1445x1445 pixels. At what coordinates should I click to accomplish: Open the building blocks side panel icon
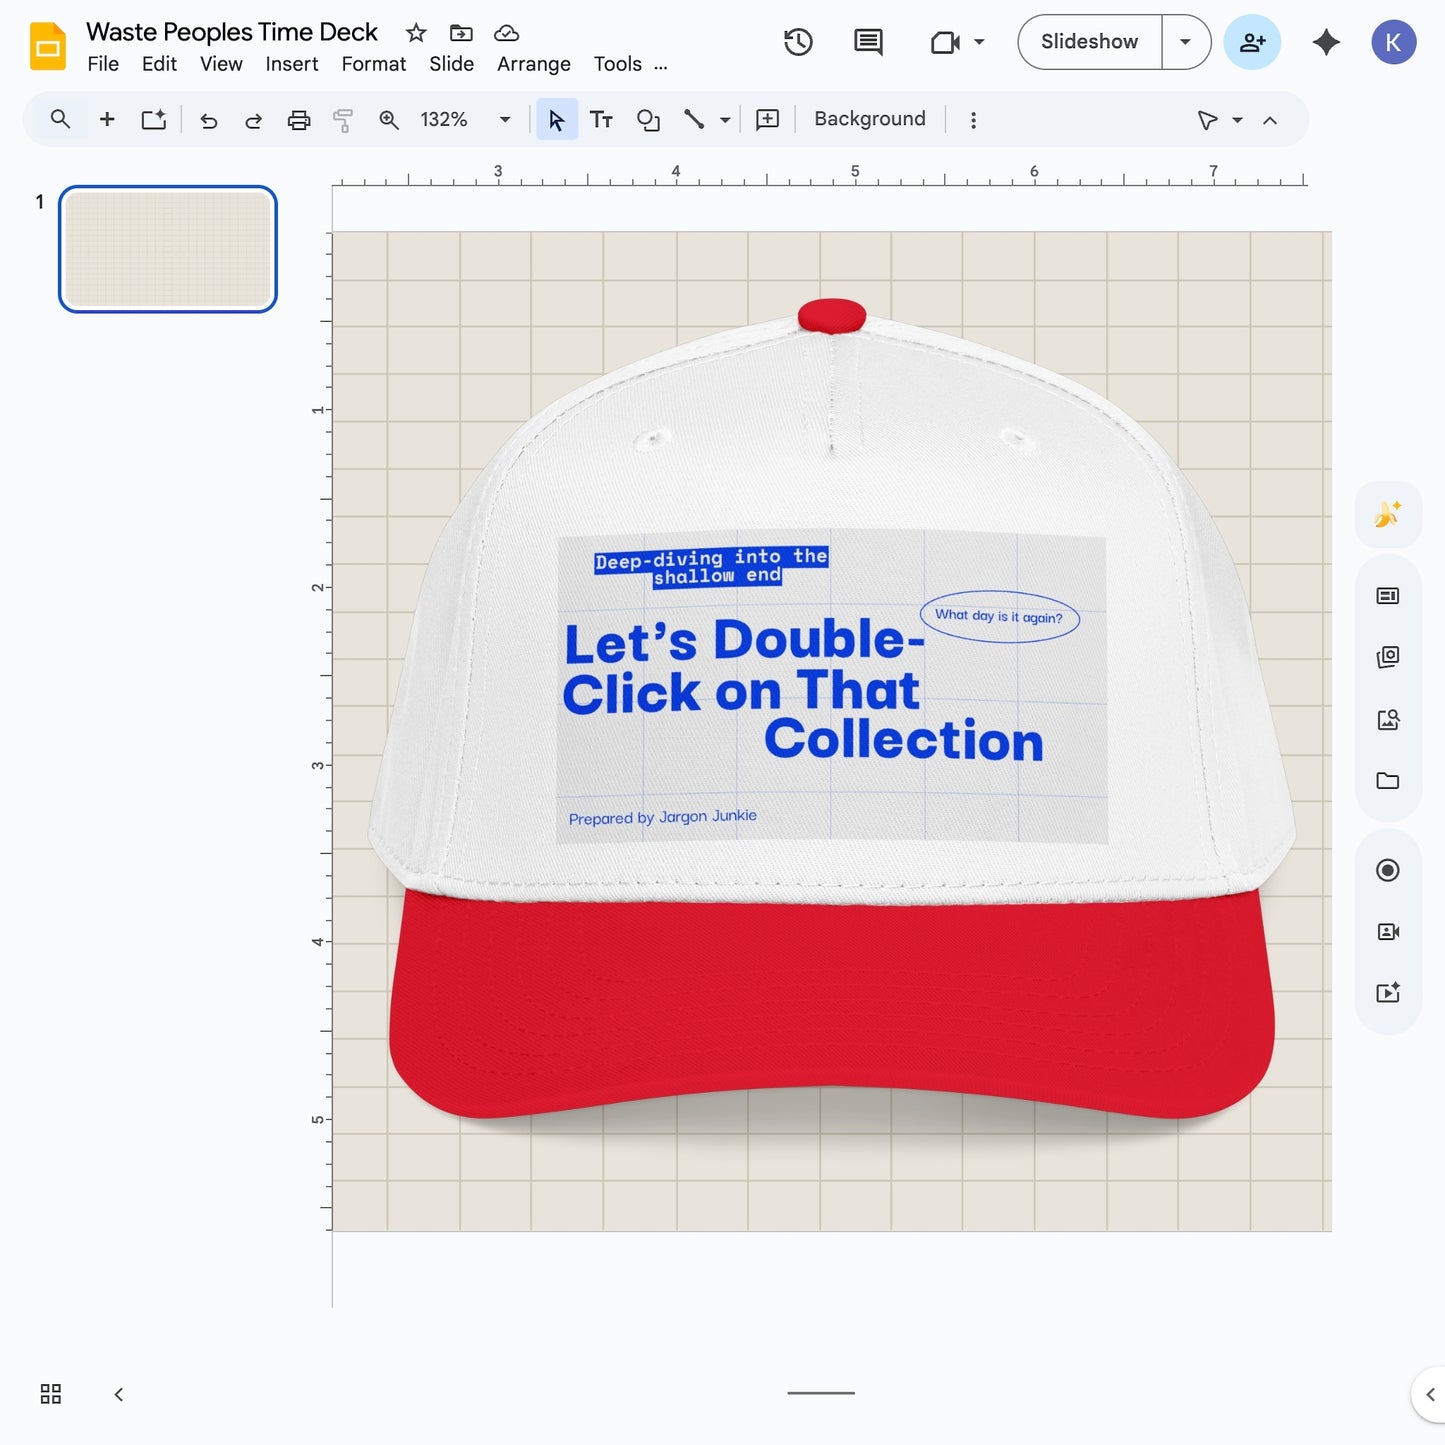point(1388,657)
